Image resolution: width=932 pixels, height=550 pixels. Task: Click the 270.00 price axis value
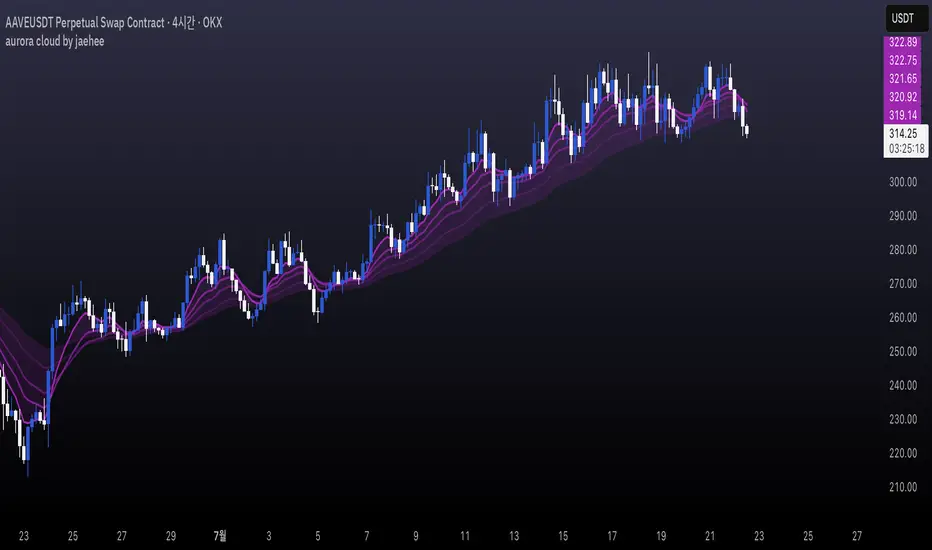[903, 284]
